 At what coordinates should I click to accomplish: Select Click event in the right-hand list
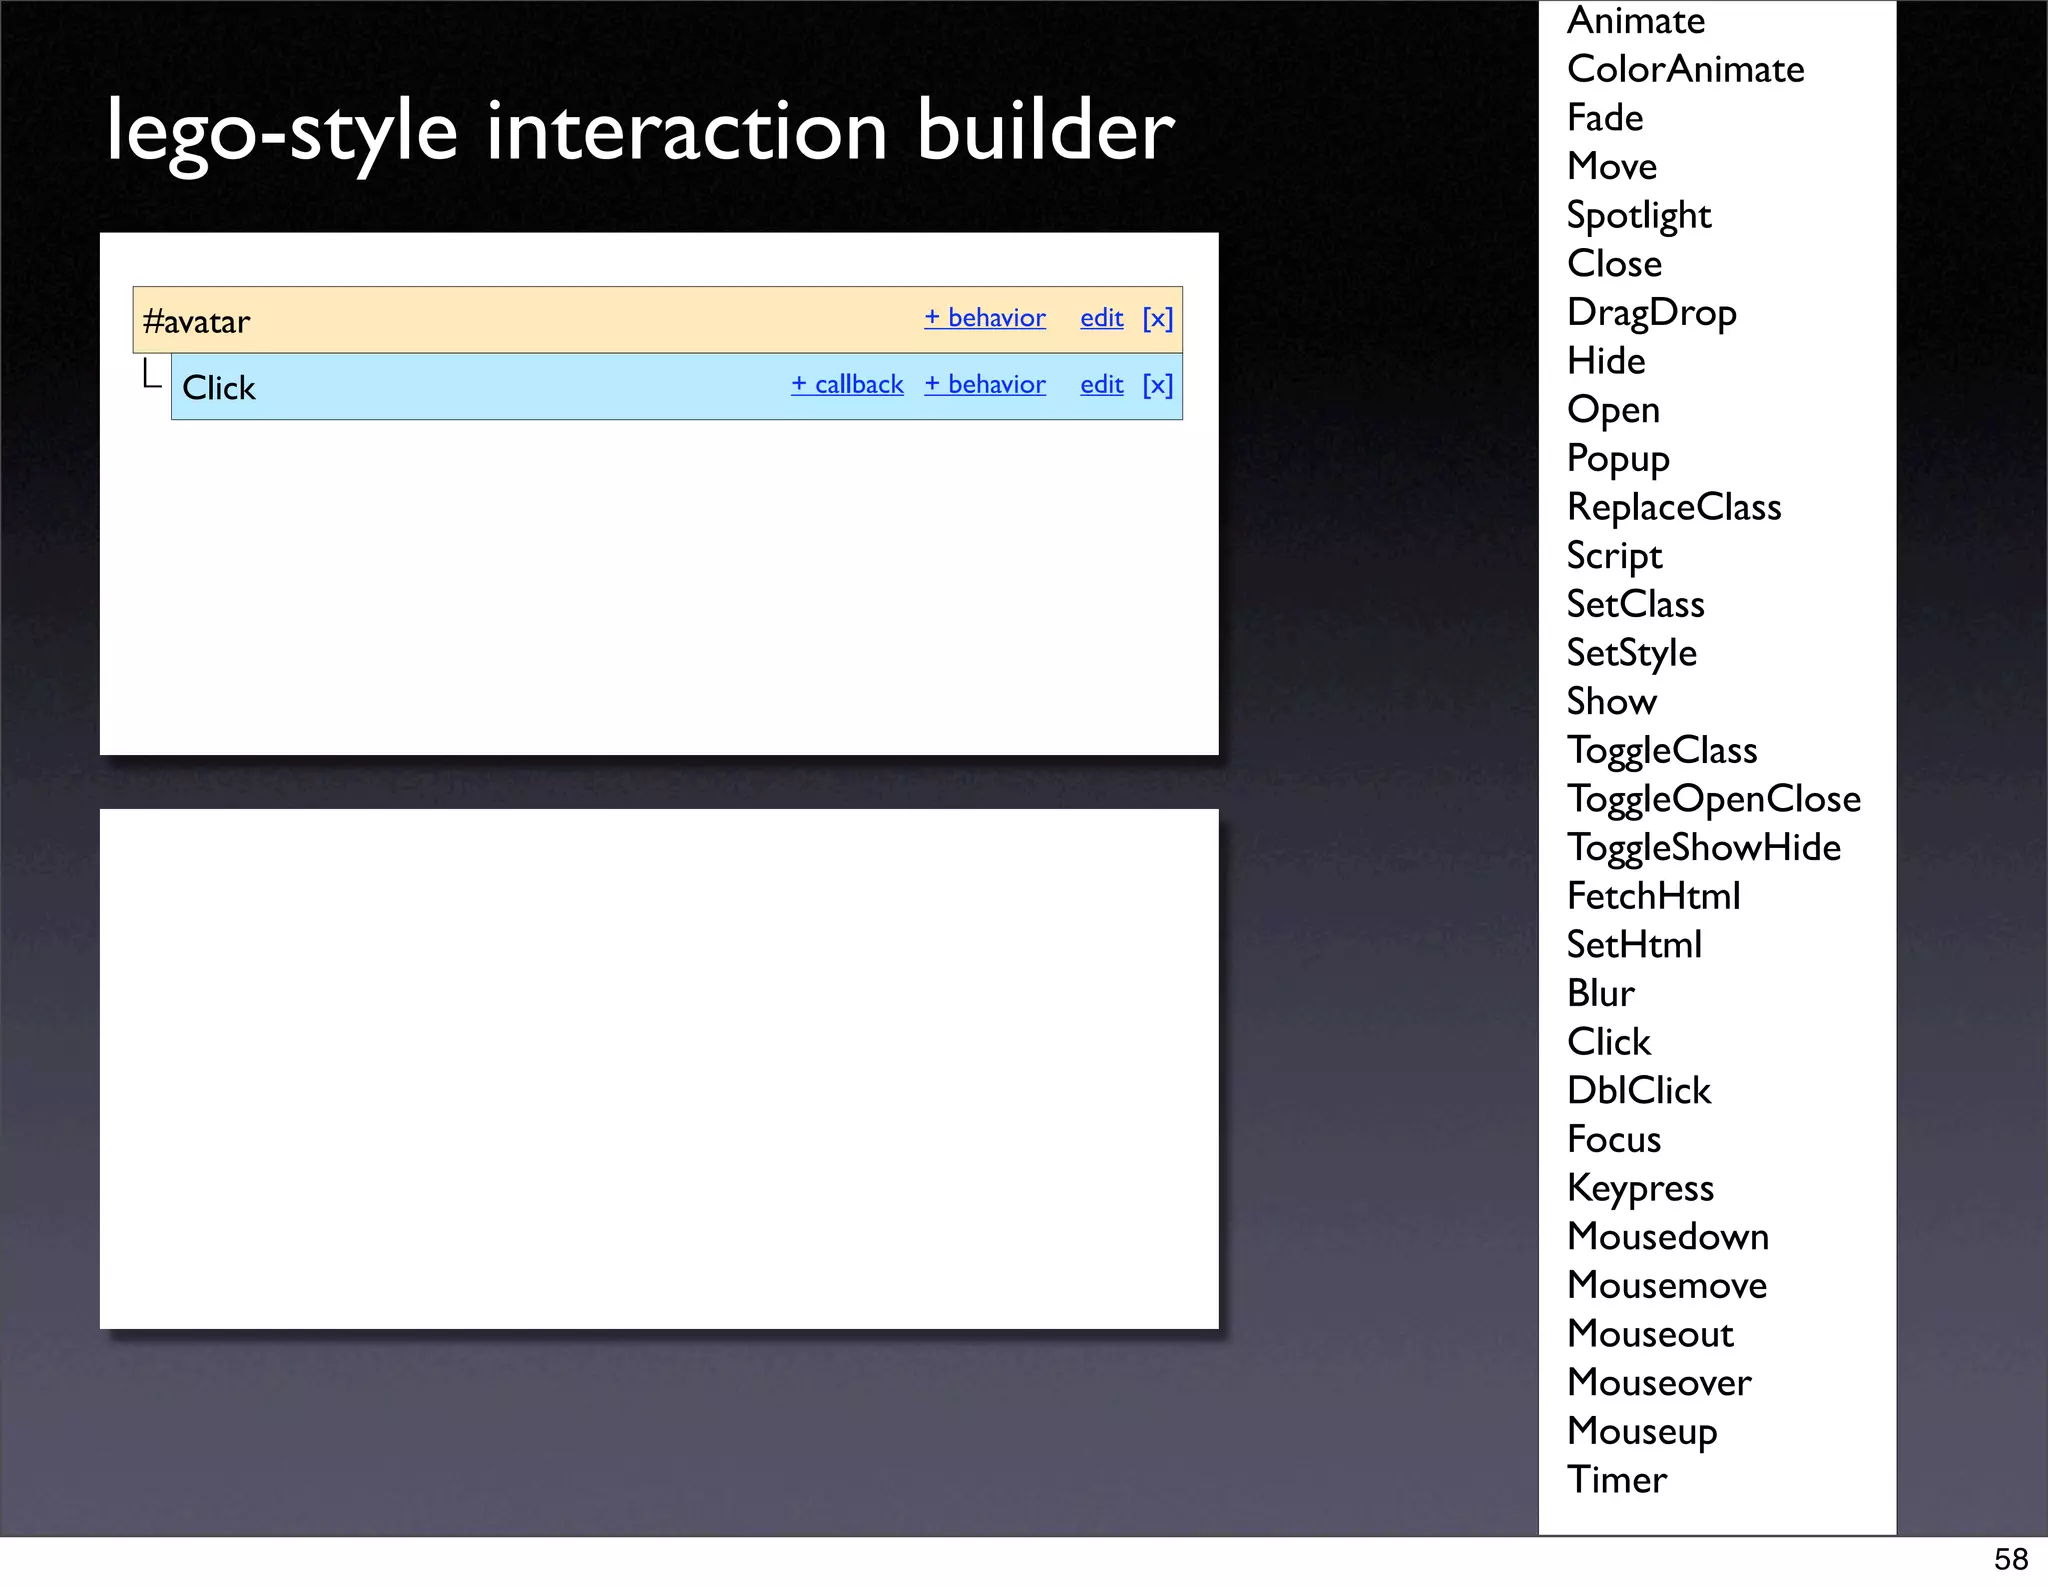pos(1608,1042)
